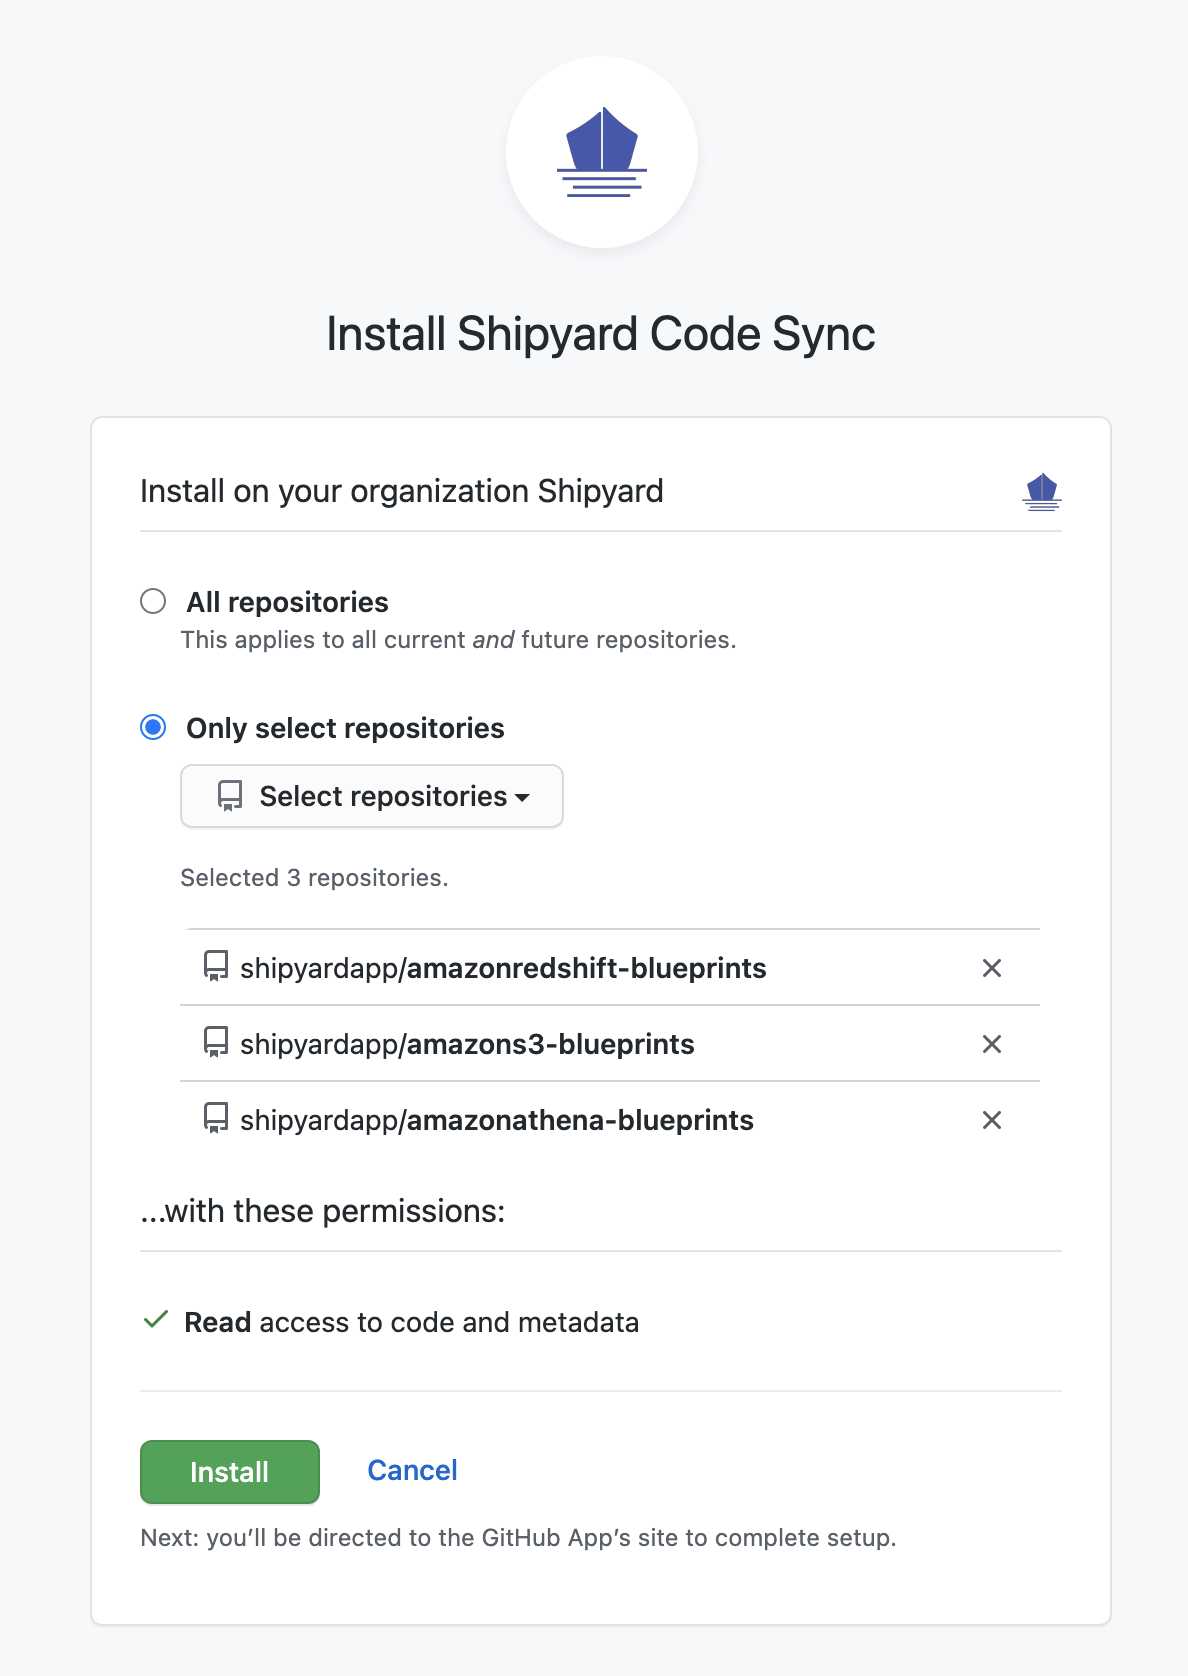The width and height of the screenshot is (1188, 1676).
Task: Click repo icon beside amazonathena-blueprints
Action: 216,1118
